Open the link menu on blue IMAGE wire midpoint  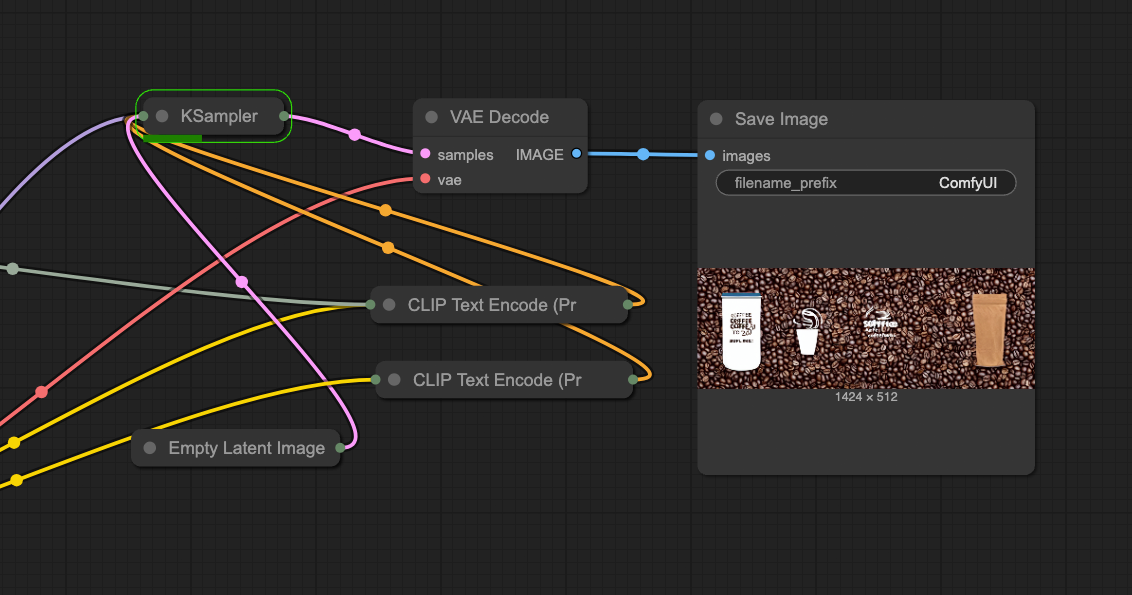(643, 154)
